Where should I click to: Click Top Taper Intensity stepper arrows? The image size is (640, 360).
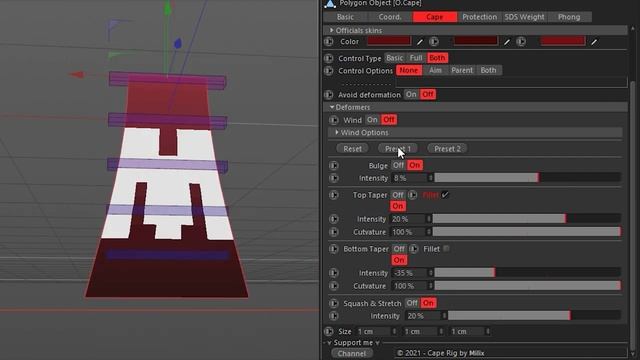point(429,219)
